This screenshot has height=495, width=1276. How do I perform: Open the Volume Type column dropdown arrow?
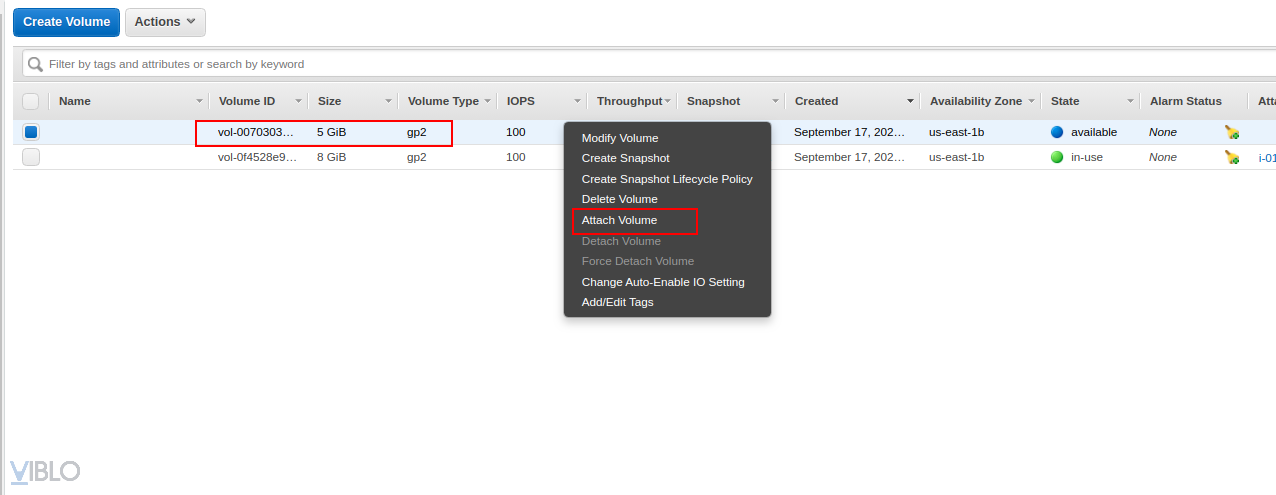coord(488,101)
